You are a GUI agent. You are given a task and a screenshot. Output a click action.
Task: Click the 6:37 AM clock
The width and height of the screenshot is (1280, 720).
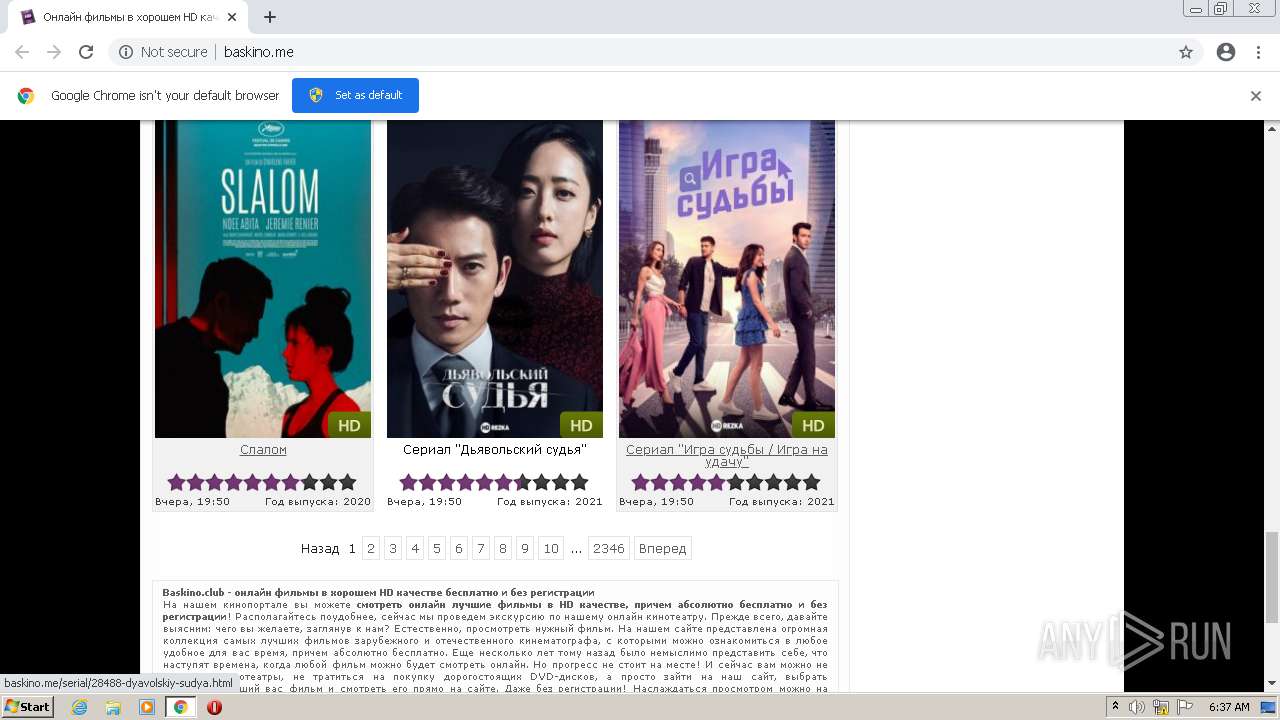click(1229, 707)
